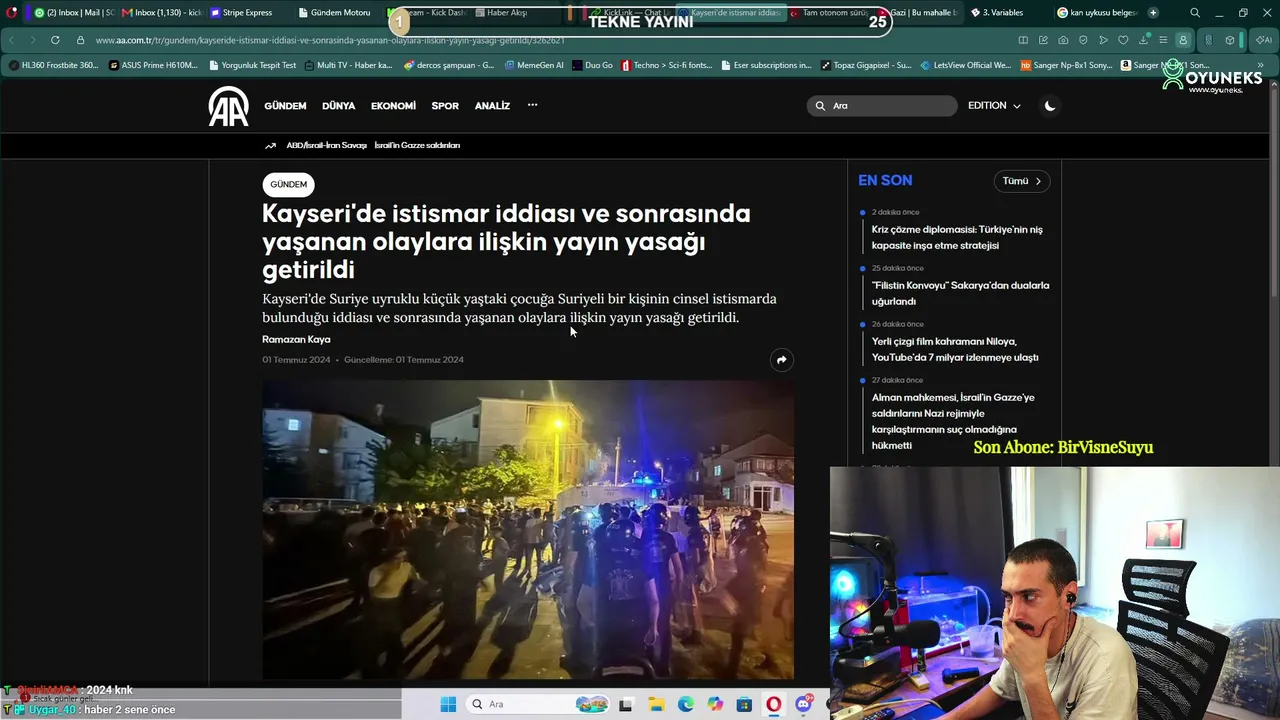The width and height of the screenshot is (1280, 720).
Task: Launch Microsoft Edge from taskbar
Action: tap(685, 704)
